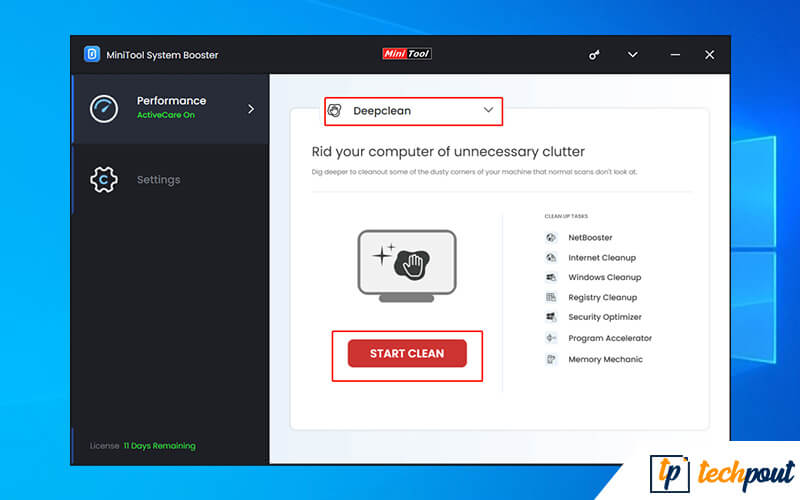Select the Security Optimizer label
The height and width of the screenshot is (500, 800).
coord(605,317)
